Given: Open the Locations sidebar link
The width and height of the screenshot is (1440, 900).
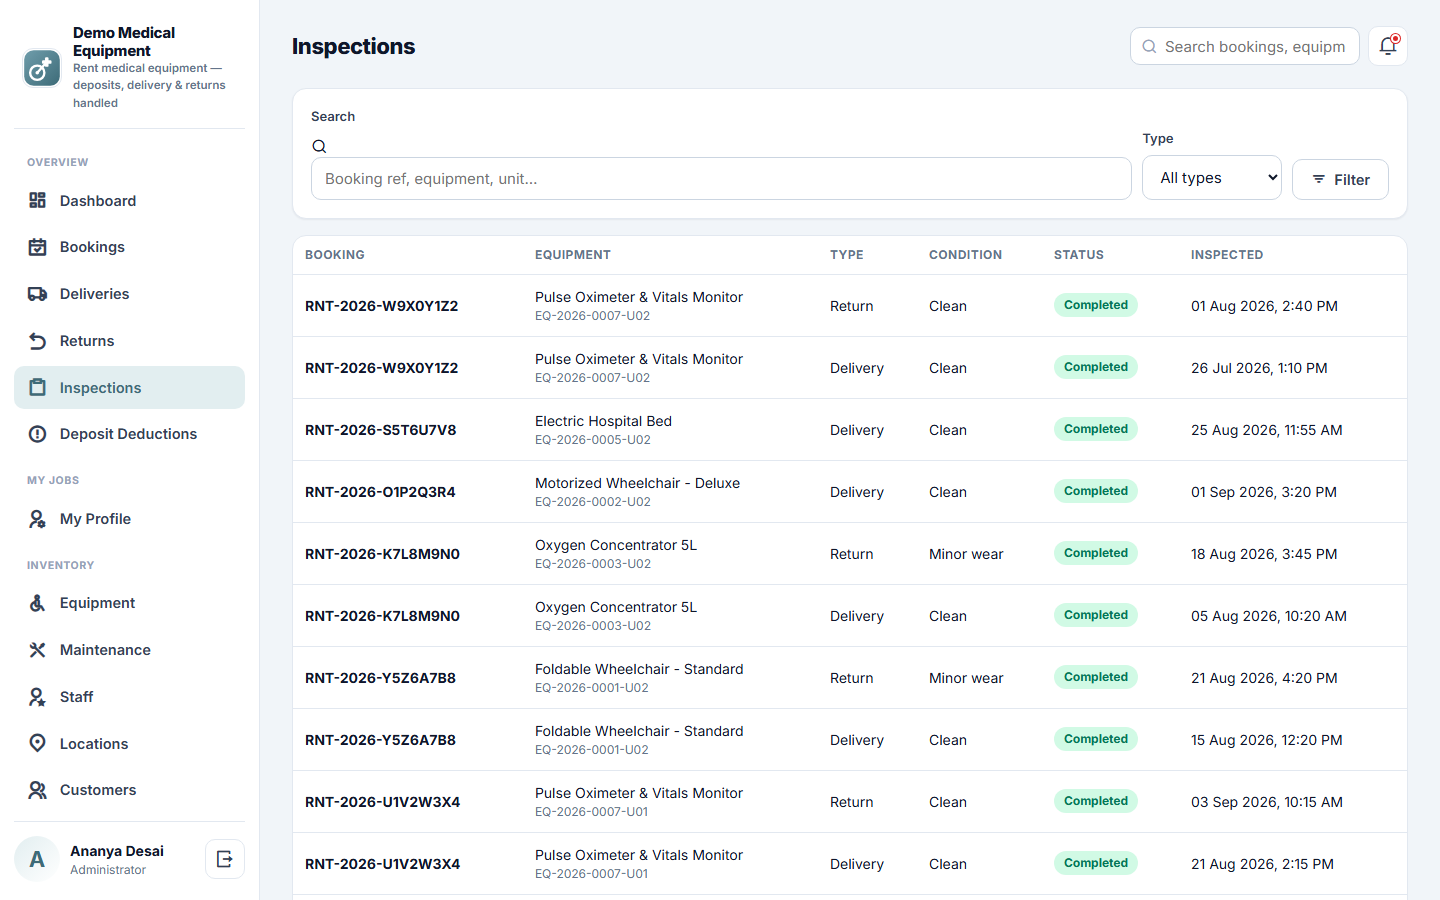Looking at the screenshot, I should click(x=129, y=744).
